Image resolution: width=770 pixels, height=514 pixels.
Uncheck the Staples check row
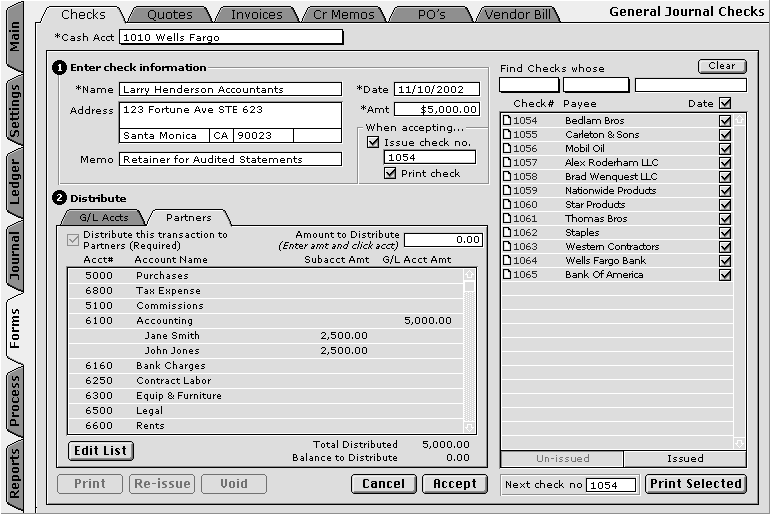(x=725, y=232)
